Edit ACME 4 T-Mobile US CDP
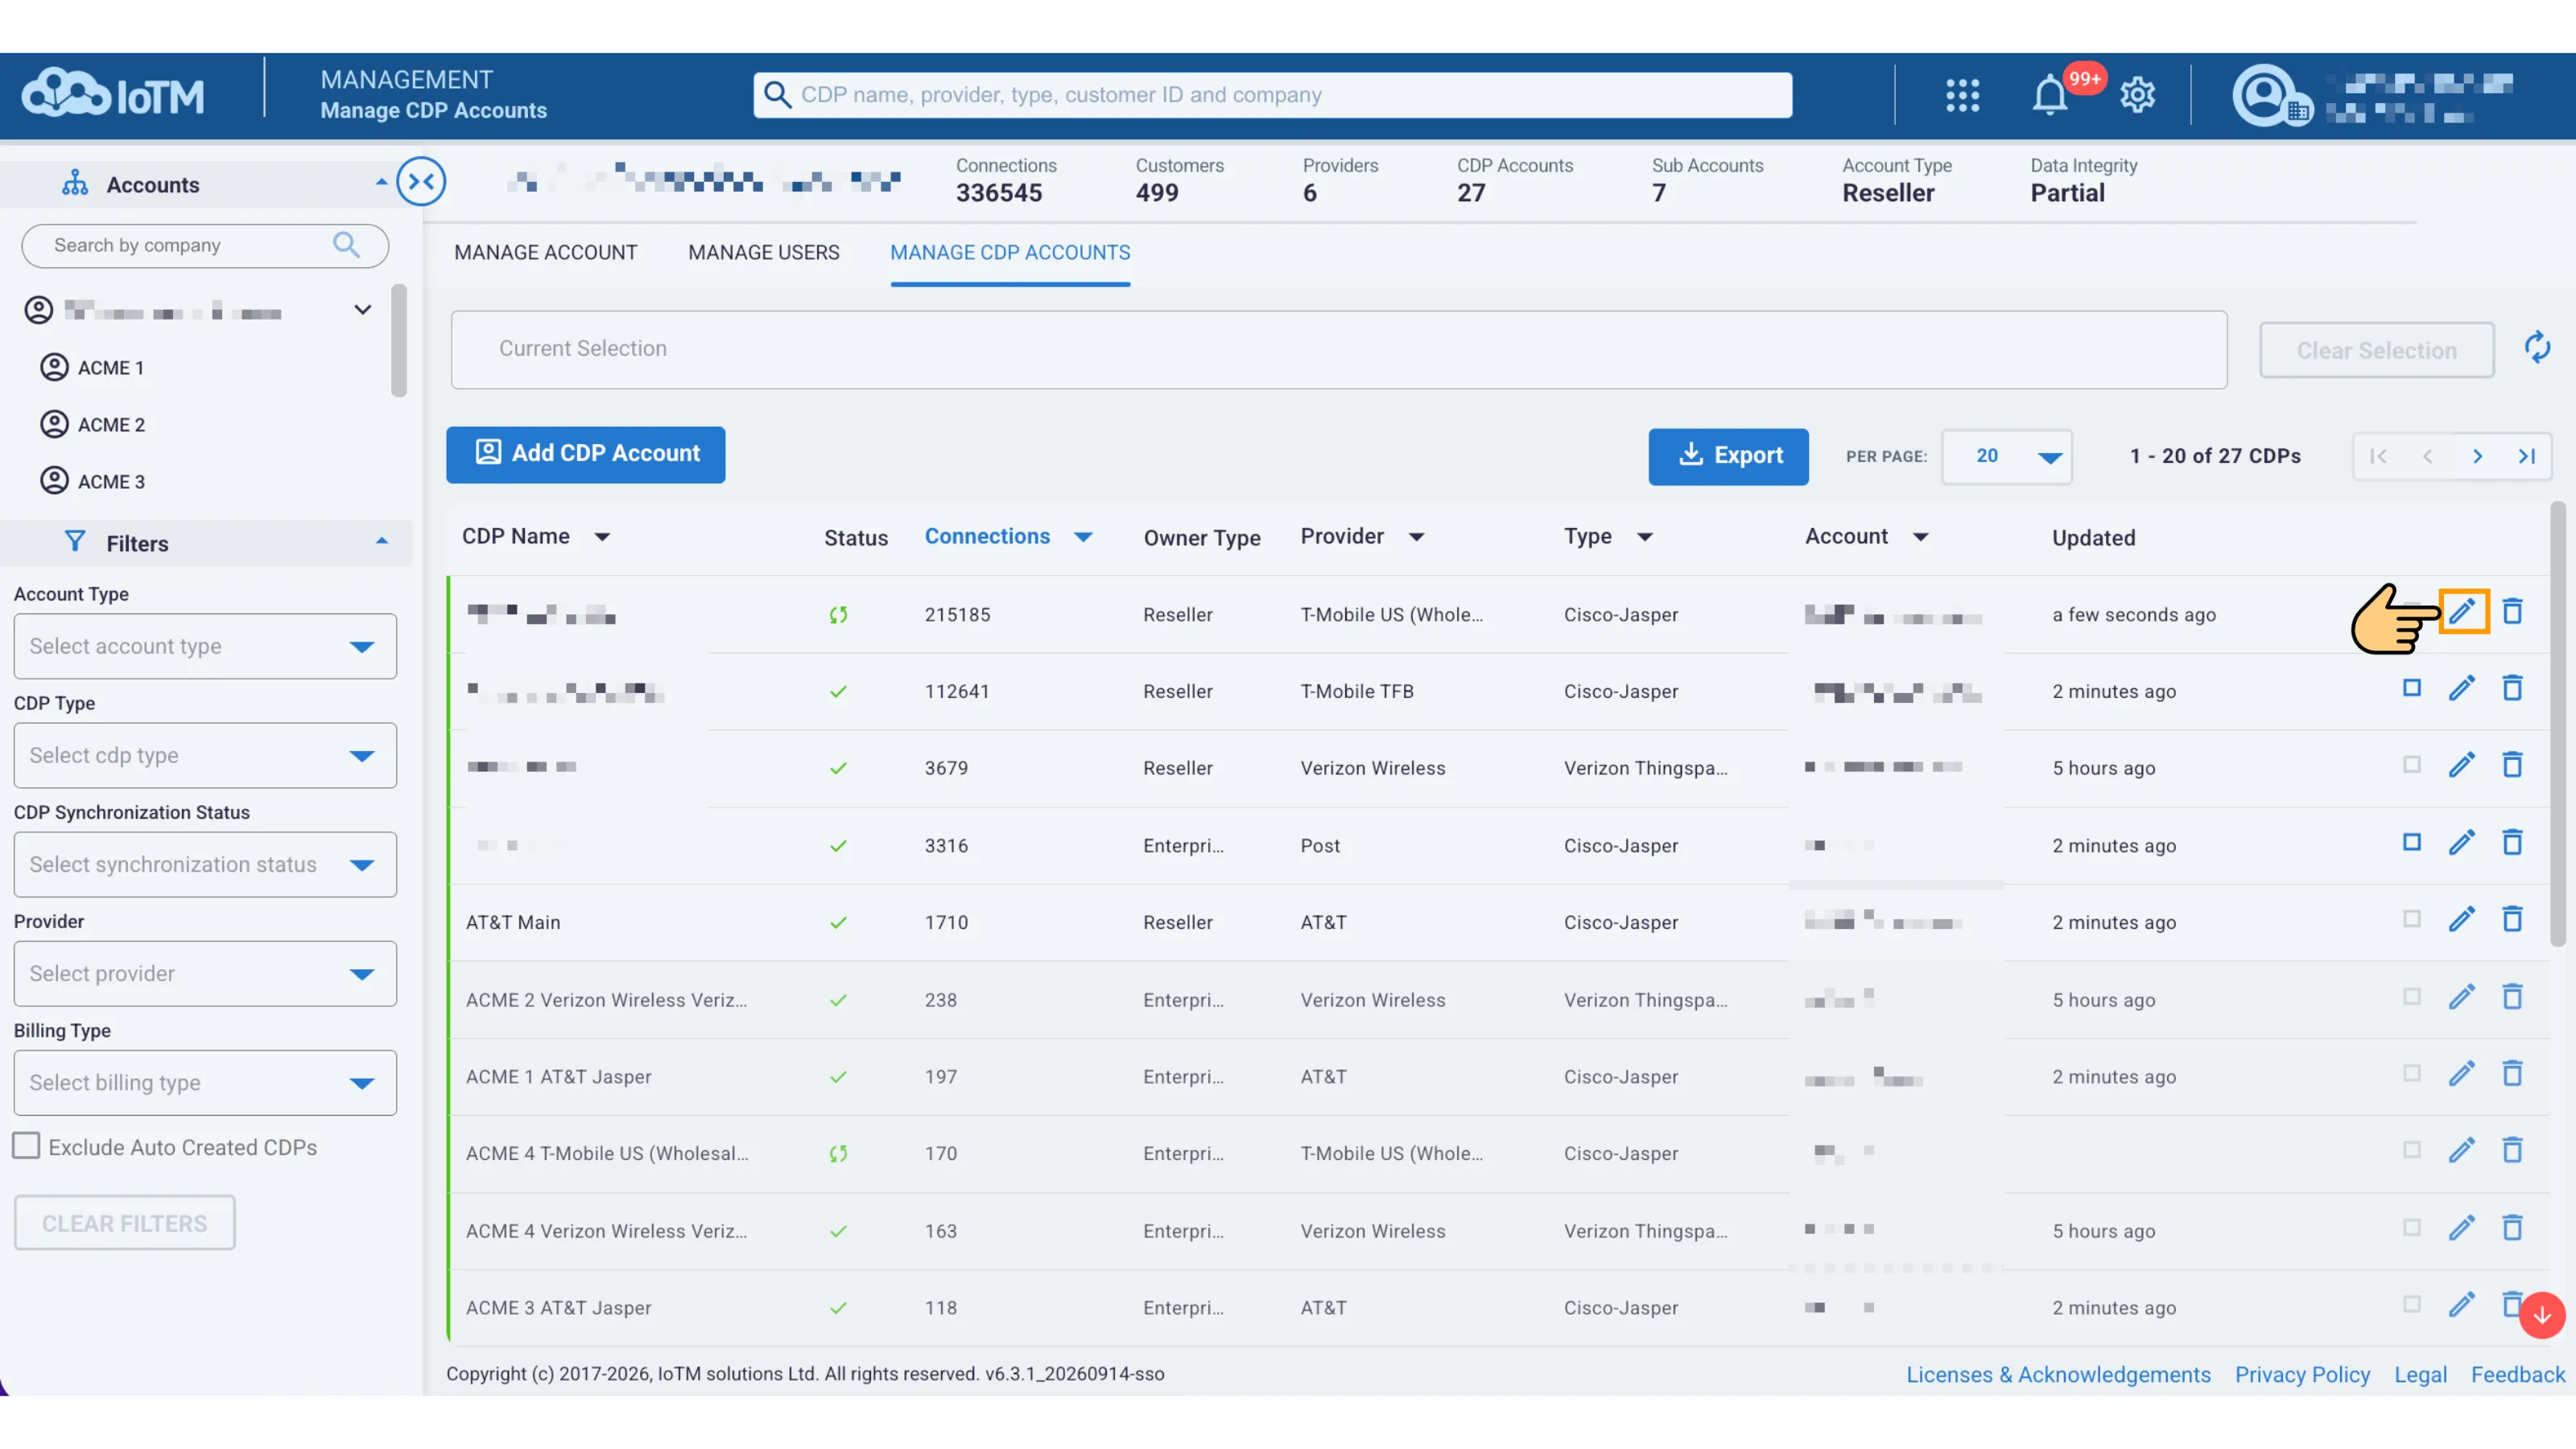2576x1449 pixels. [2461, 1150]
